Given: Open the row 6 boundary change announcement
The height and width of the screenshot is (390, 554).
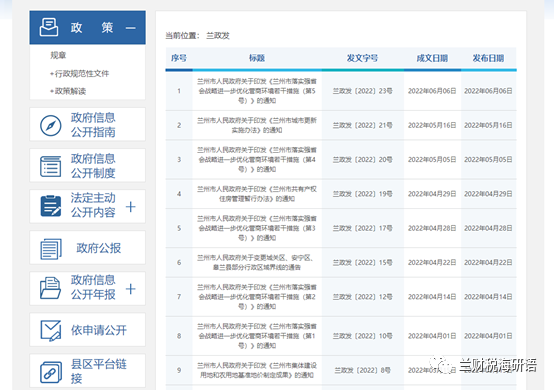Looking at the screenshot, I should [257, 262].
